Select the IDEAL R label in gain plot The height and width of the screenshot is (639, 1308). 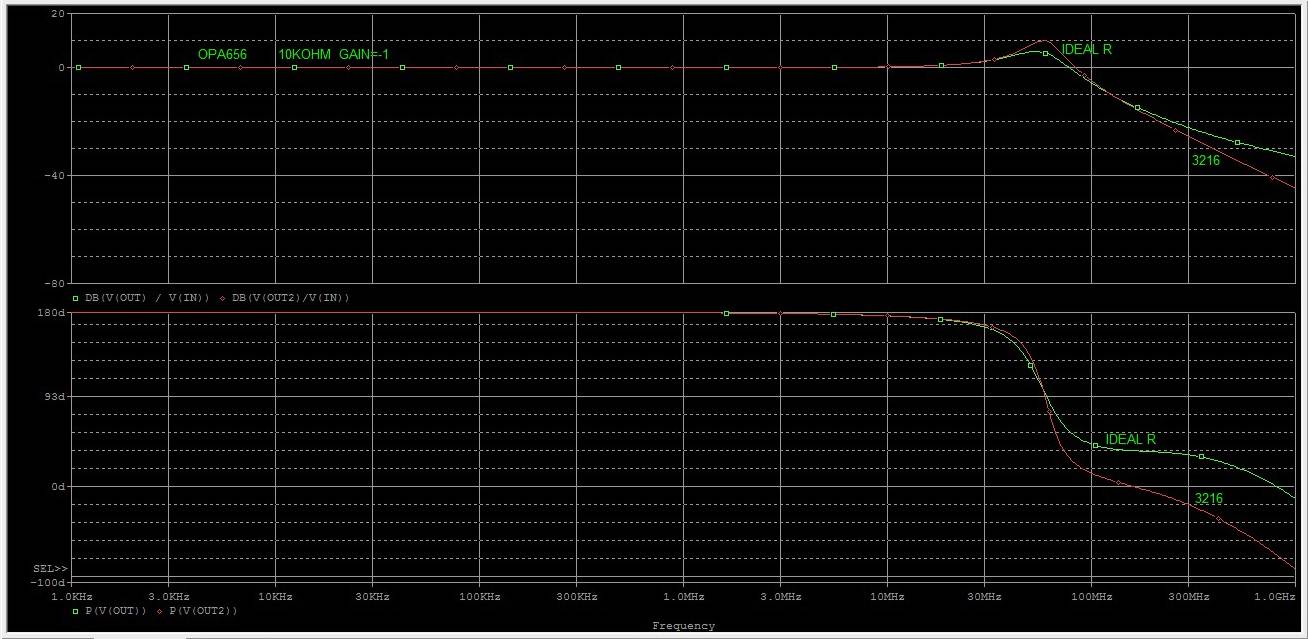[x=1086, y=49]
